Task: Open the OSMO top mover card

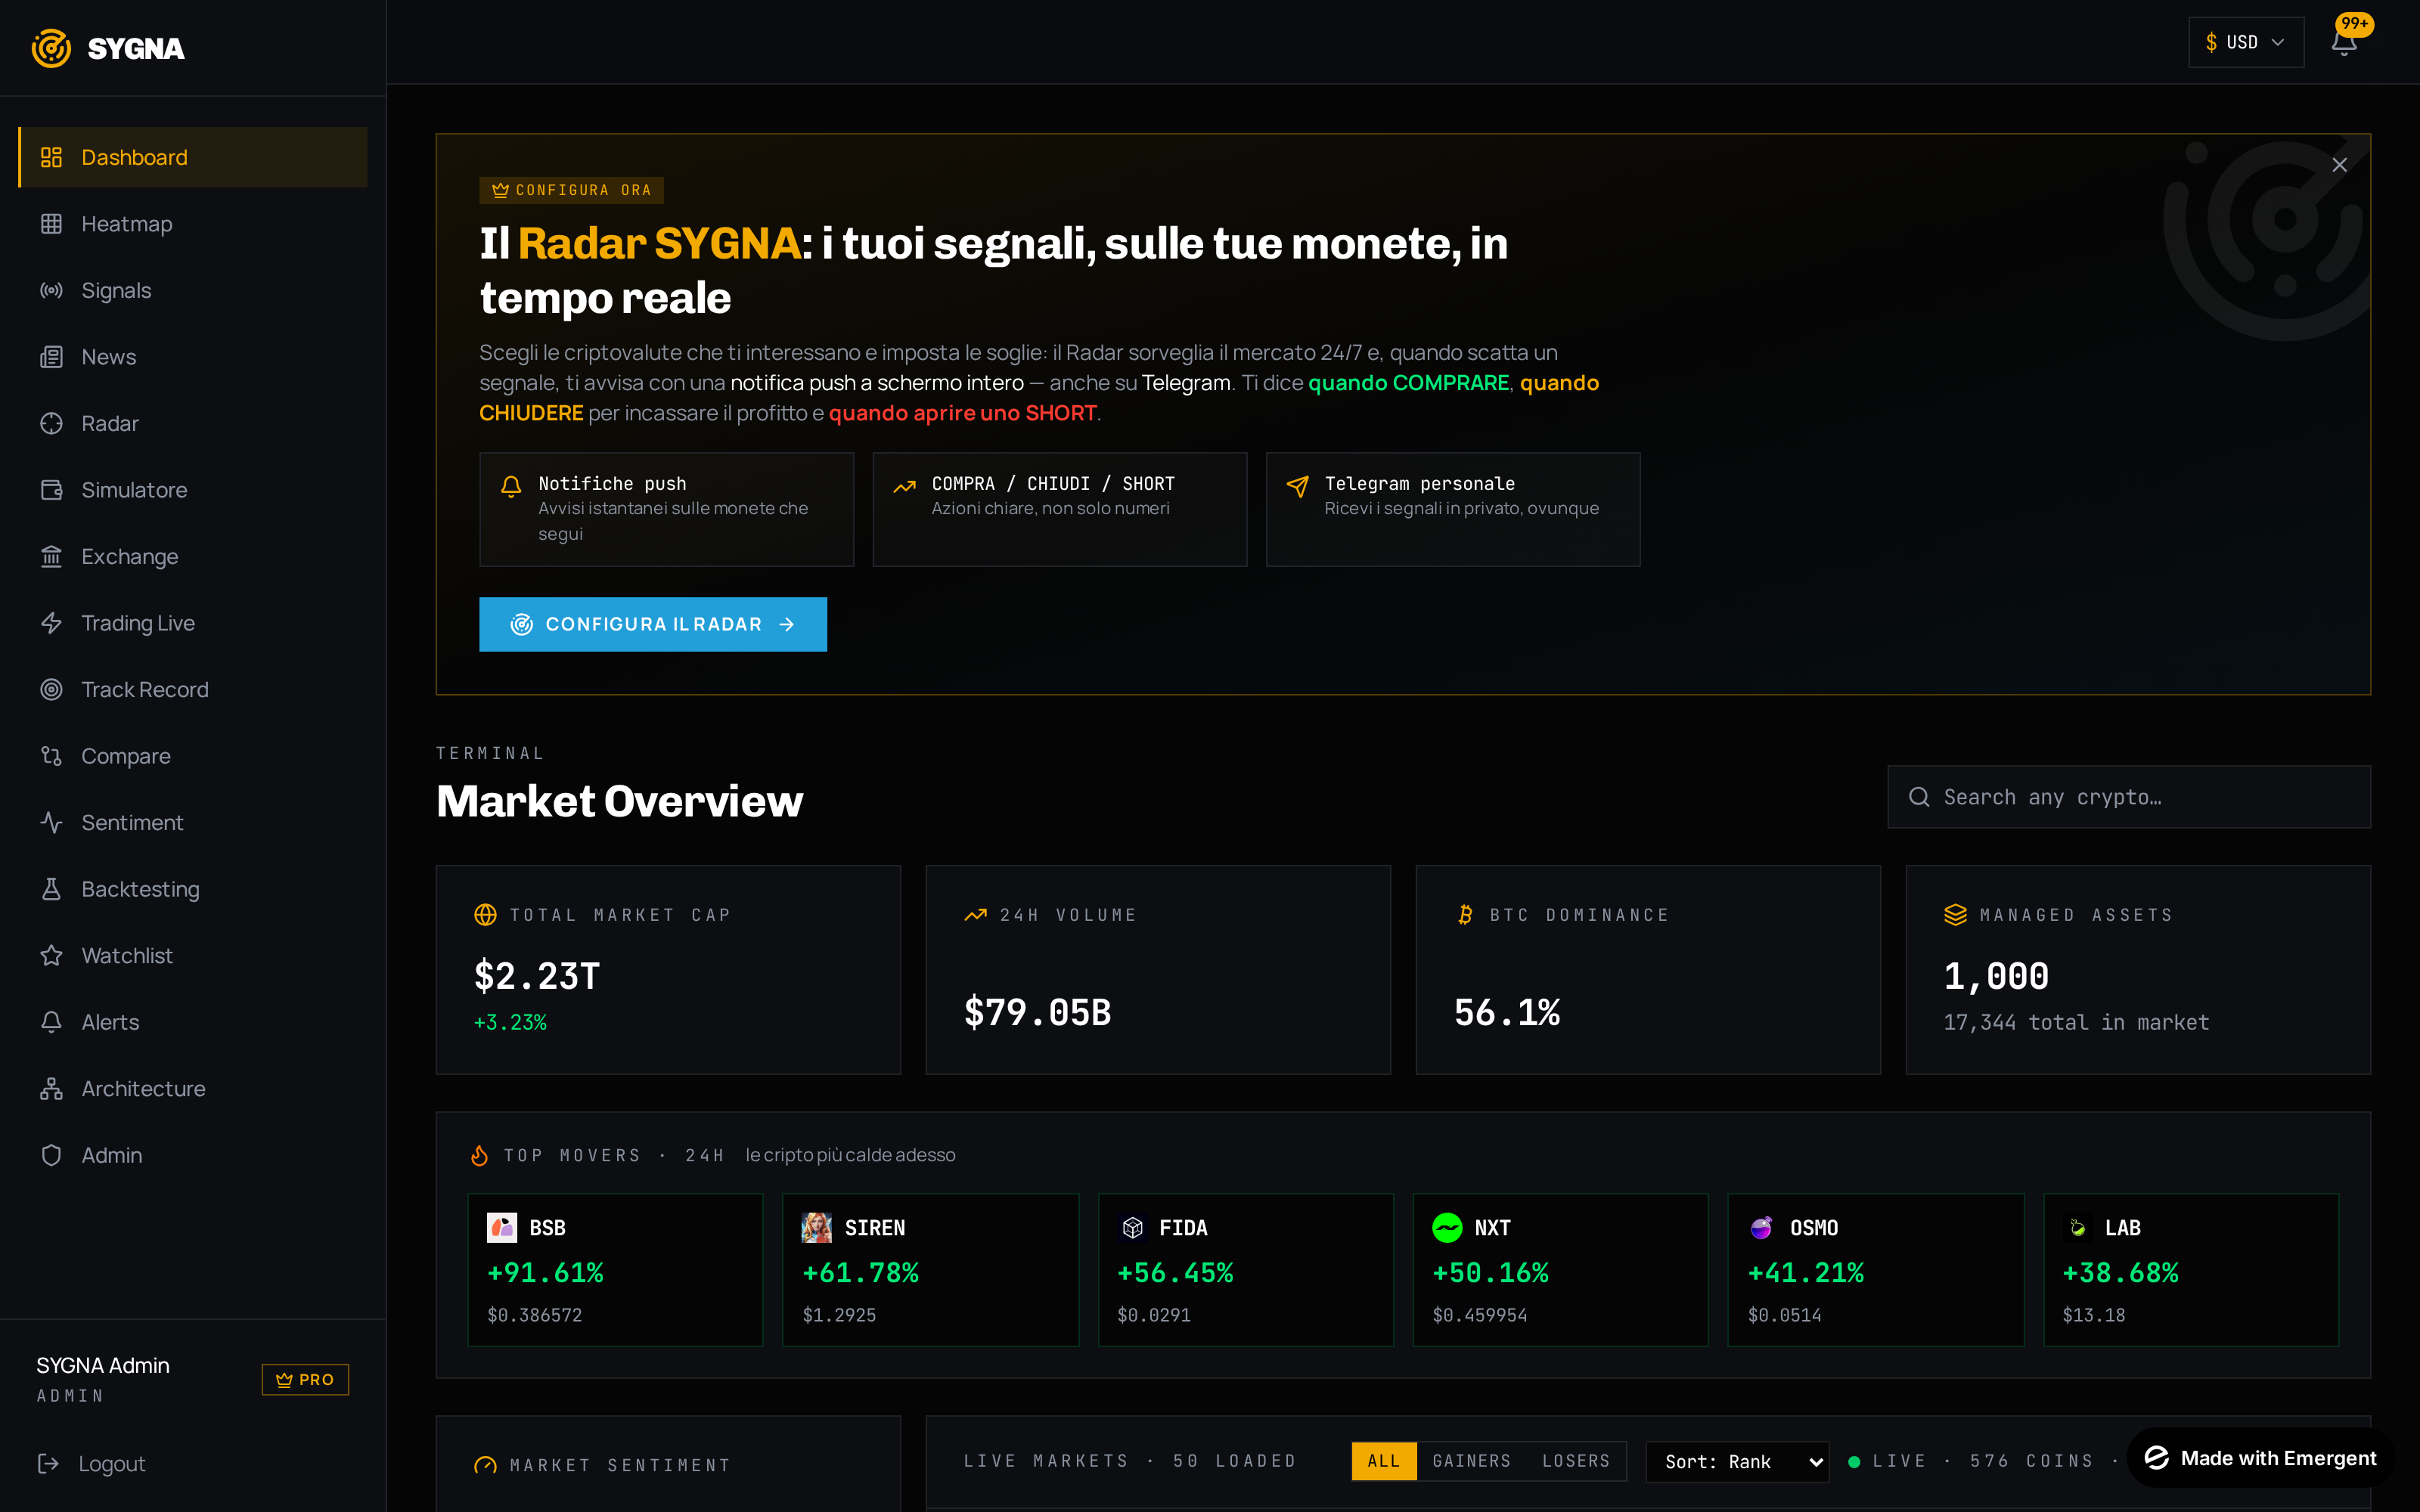Action: coord(1876,1269)
